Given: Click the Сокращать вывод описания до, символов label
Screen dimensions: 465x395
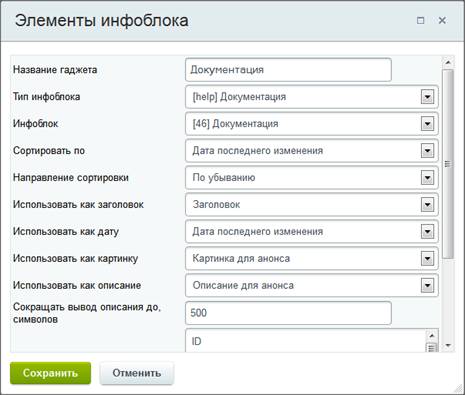Looking at the screenshot, I should click(87, 313).
